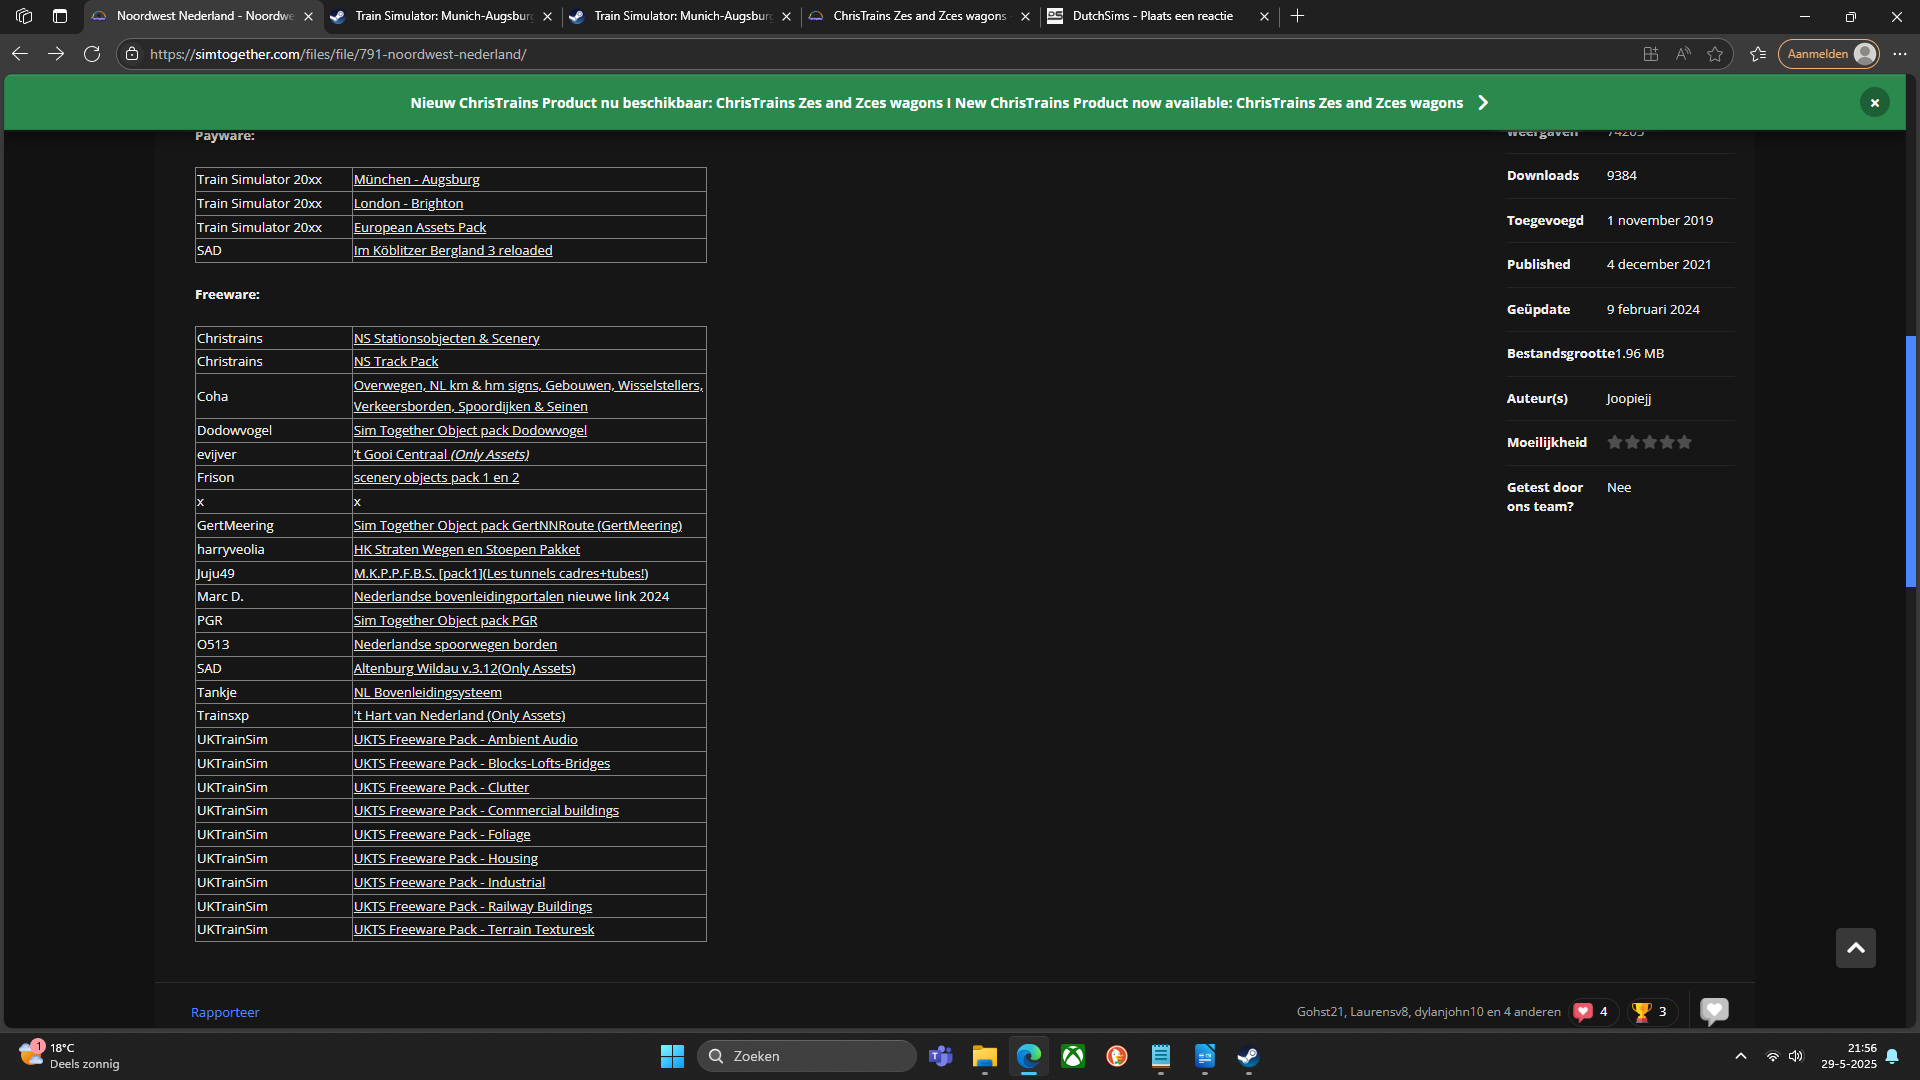Open the Xbox app from the taskbar

(1073, 1056)
